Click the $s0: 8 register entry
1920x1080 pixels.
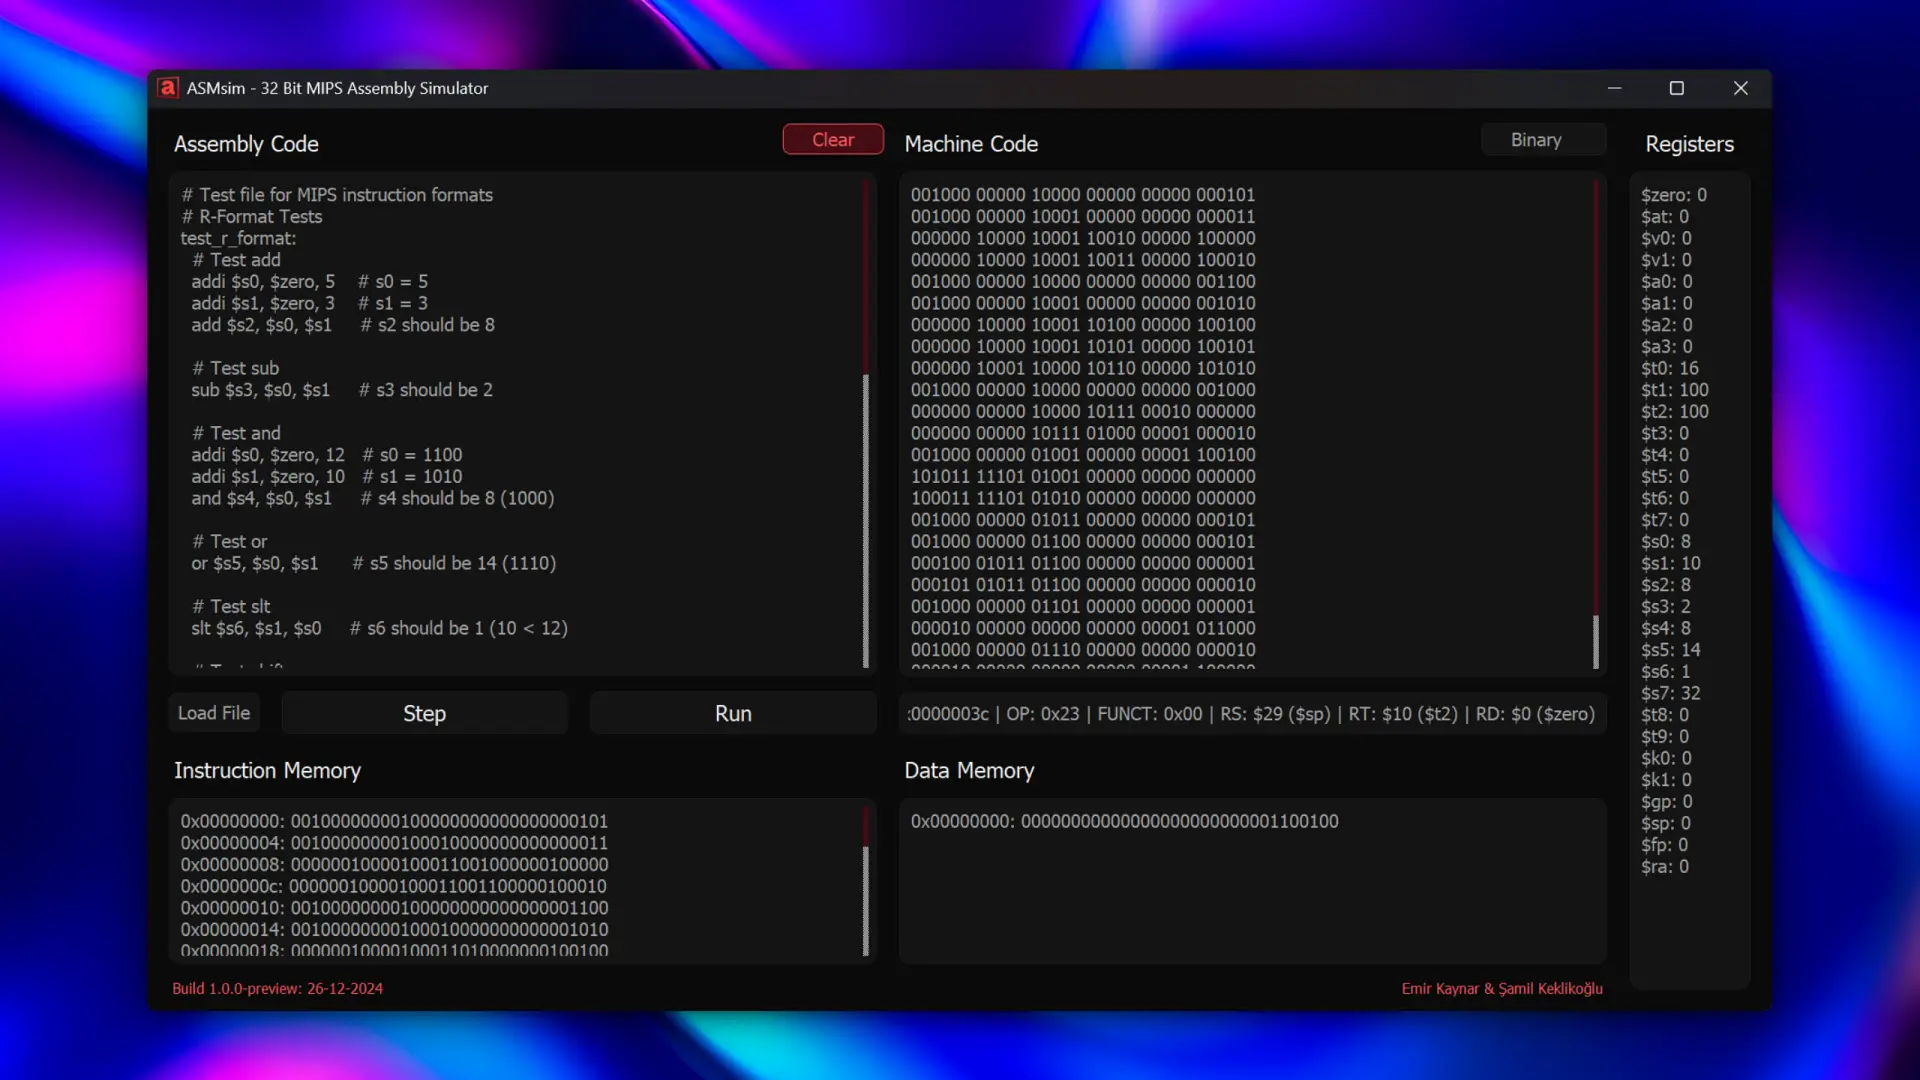pos(1666,542)
